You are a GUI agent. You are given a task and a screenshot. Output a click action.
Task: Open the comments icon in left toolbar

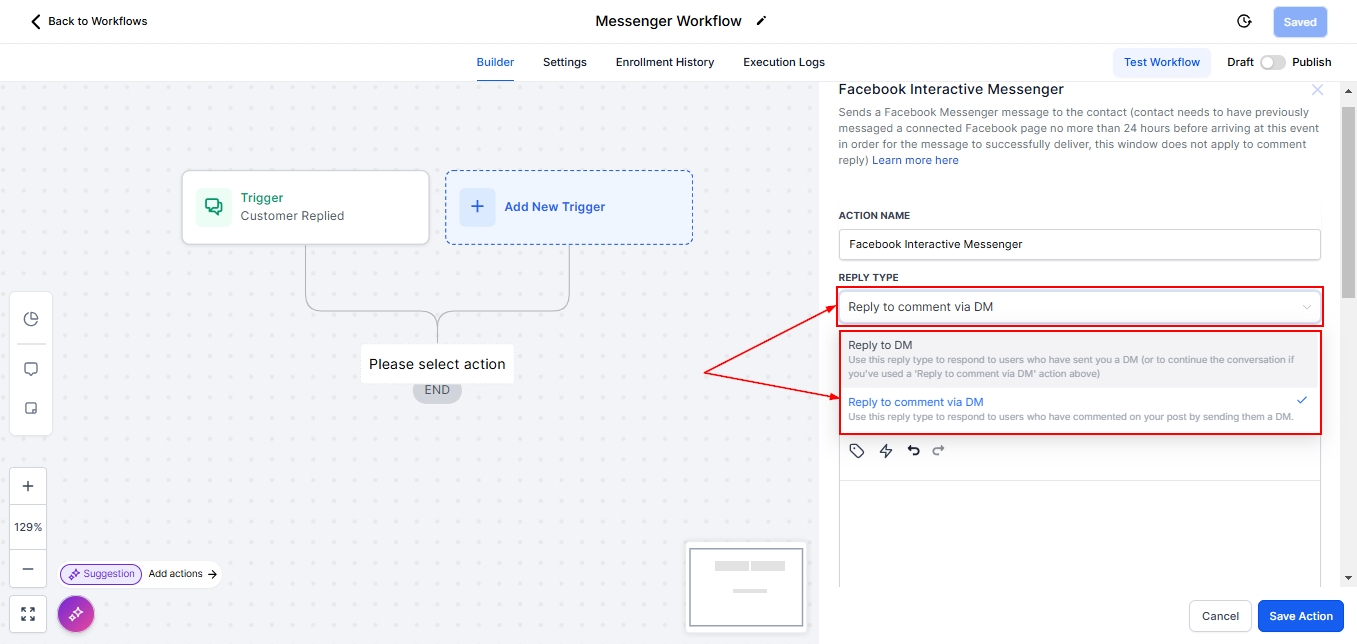coord(31,369)
